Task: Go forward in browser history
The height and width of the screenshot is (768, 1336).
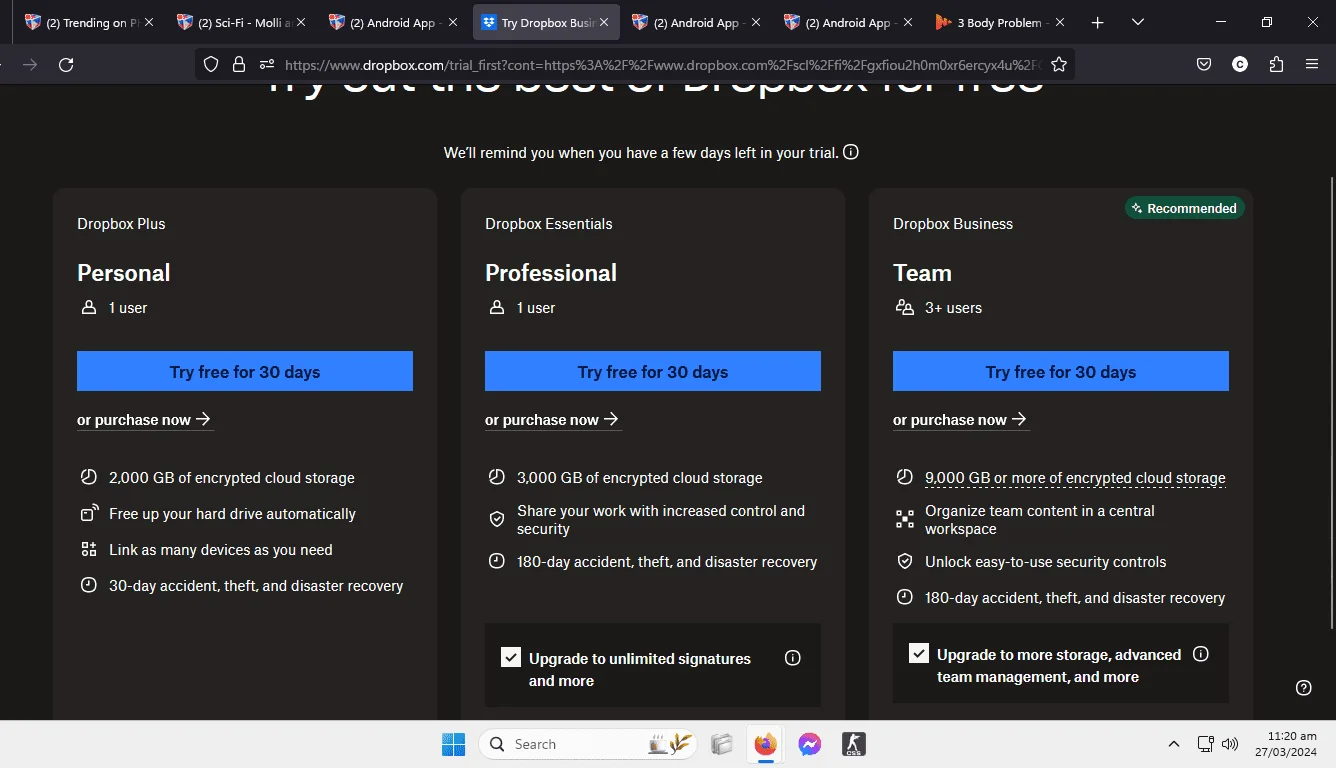Action: pyautogui.click(x=30, y=65)
